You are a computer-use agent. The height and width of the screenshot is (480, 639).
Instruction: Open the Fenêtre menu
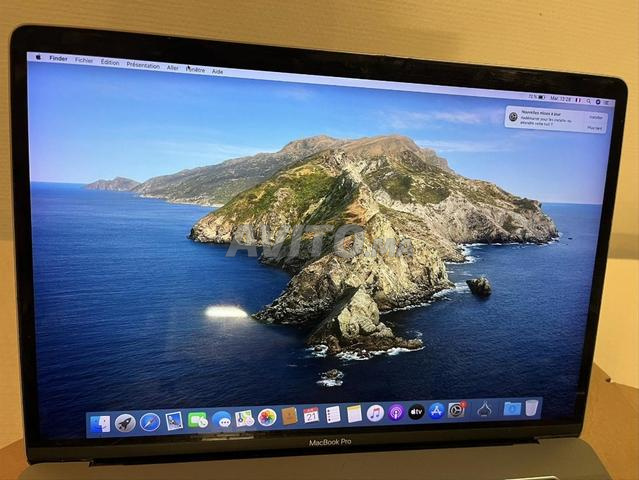point(195,70)
